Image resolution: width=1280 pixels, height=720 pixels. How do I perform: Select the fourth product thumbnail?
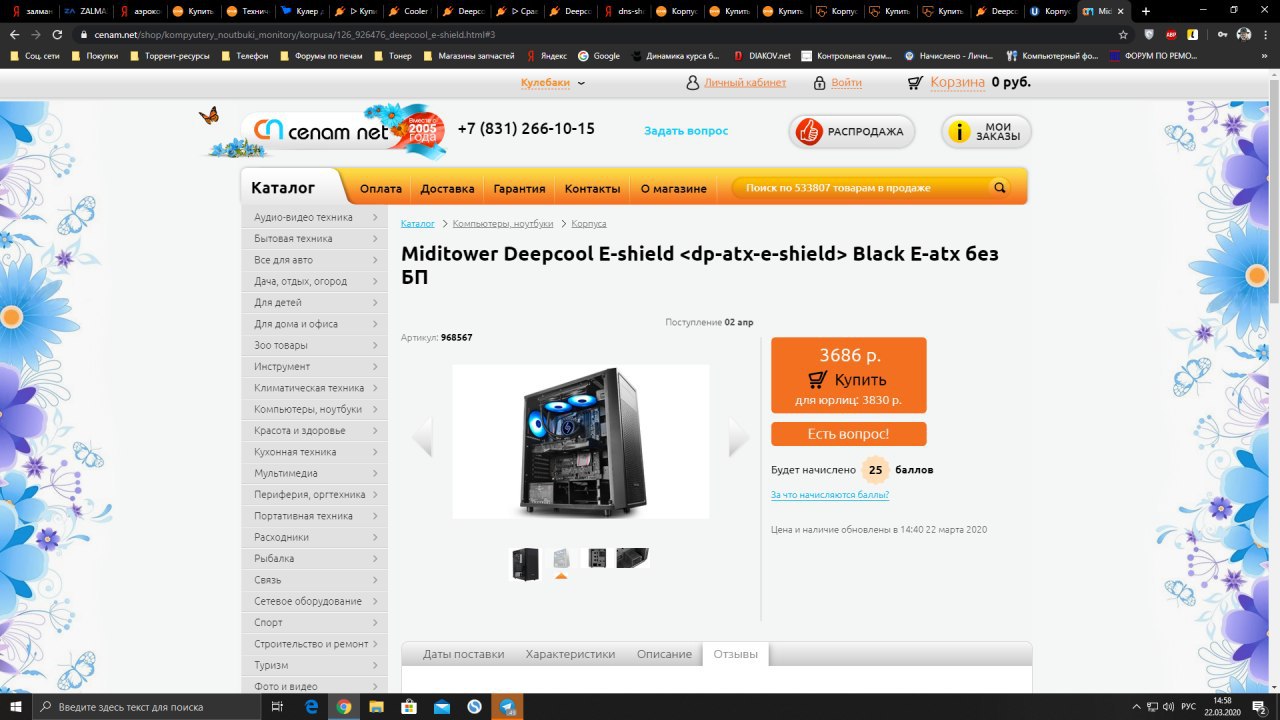(x=633, y=558)
